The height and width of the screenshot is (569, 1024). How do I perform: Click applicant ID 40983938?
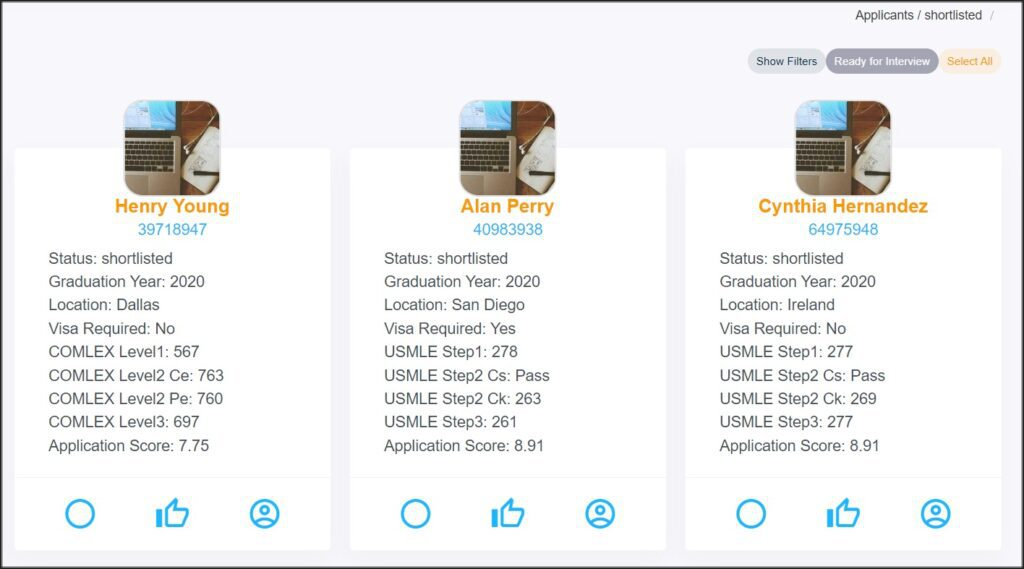click(x=507, y=229)
